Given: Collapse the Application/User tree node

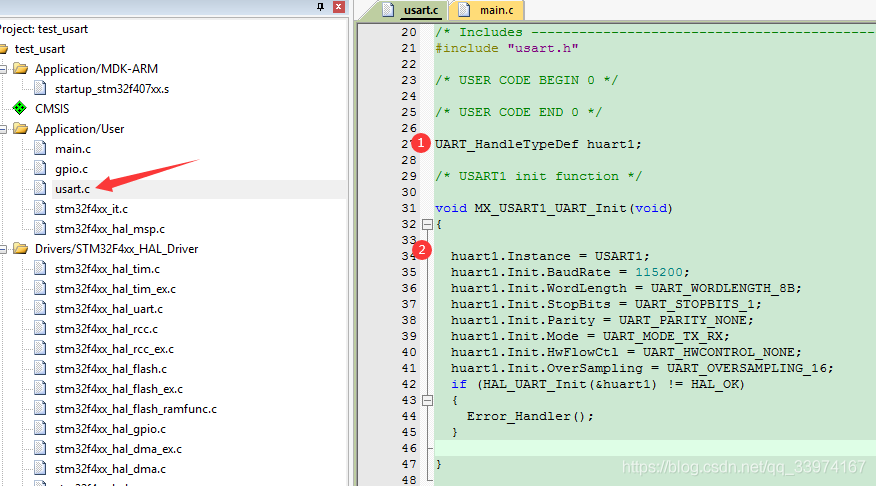Looking at the screenshot, I should coord(4,128).
